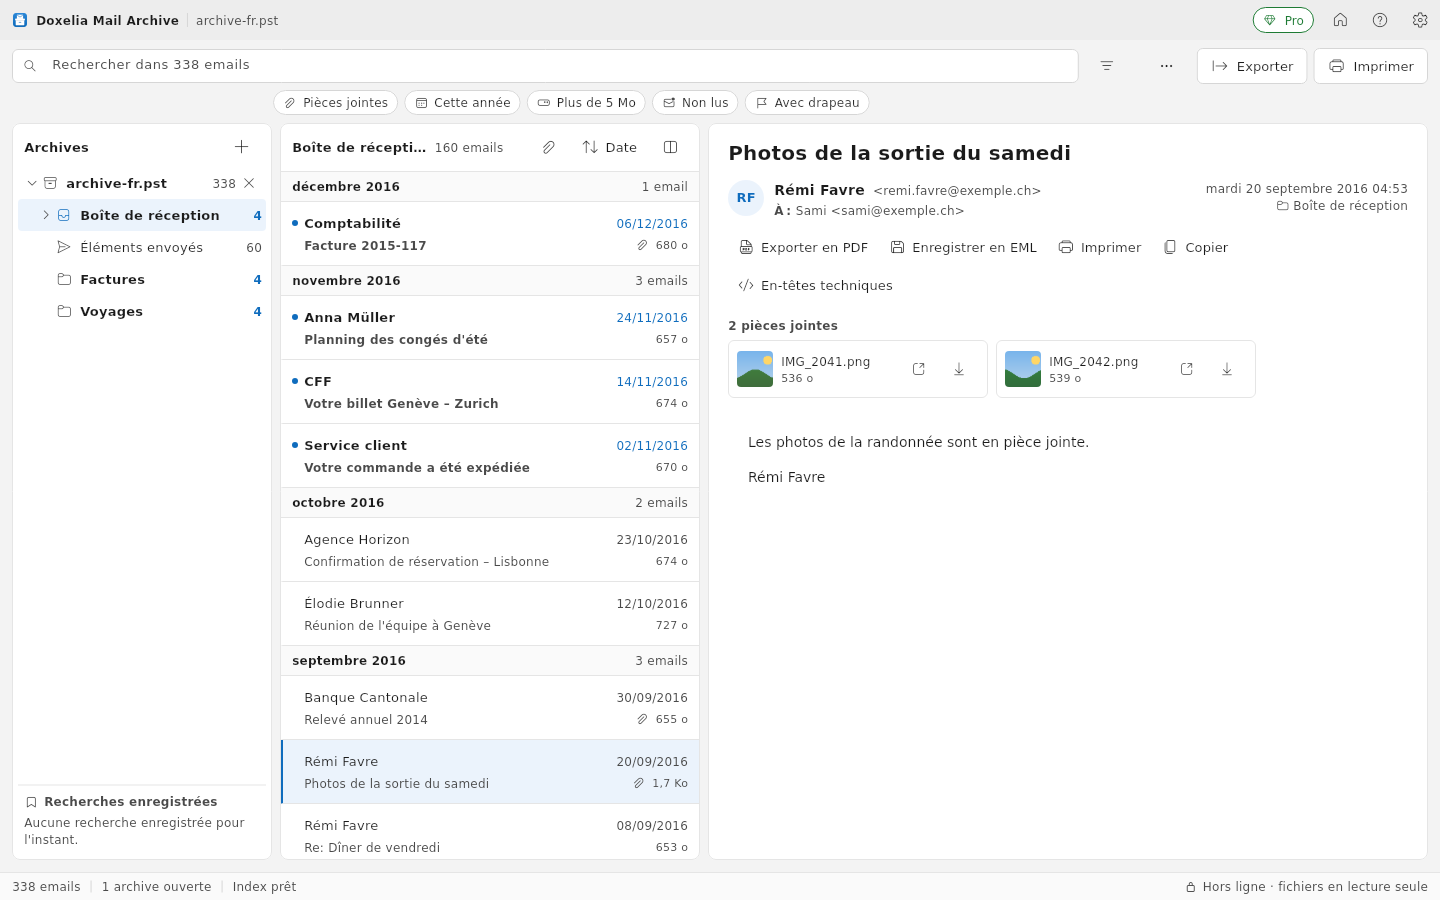The height and width of the screenshot is (900, 1440).
Task: Click the RF sender avatar
Action: pyautogui.click(x=746, y=198)
